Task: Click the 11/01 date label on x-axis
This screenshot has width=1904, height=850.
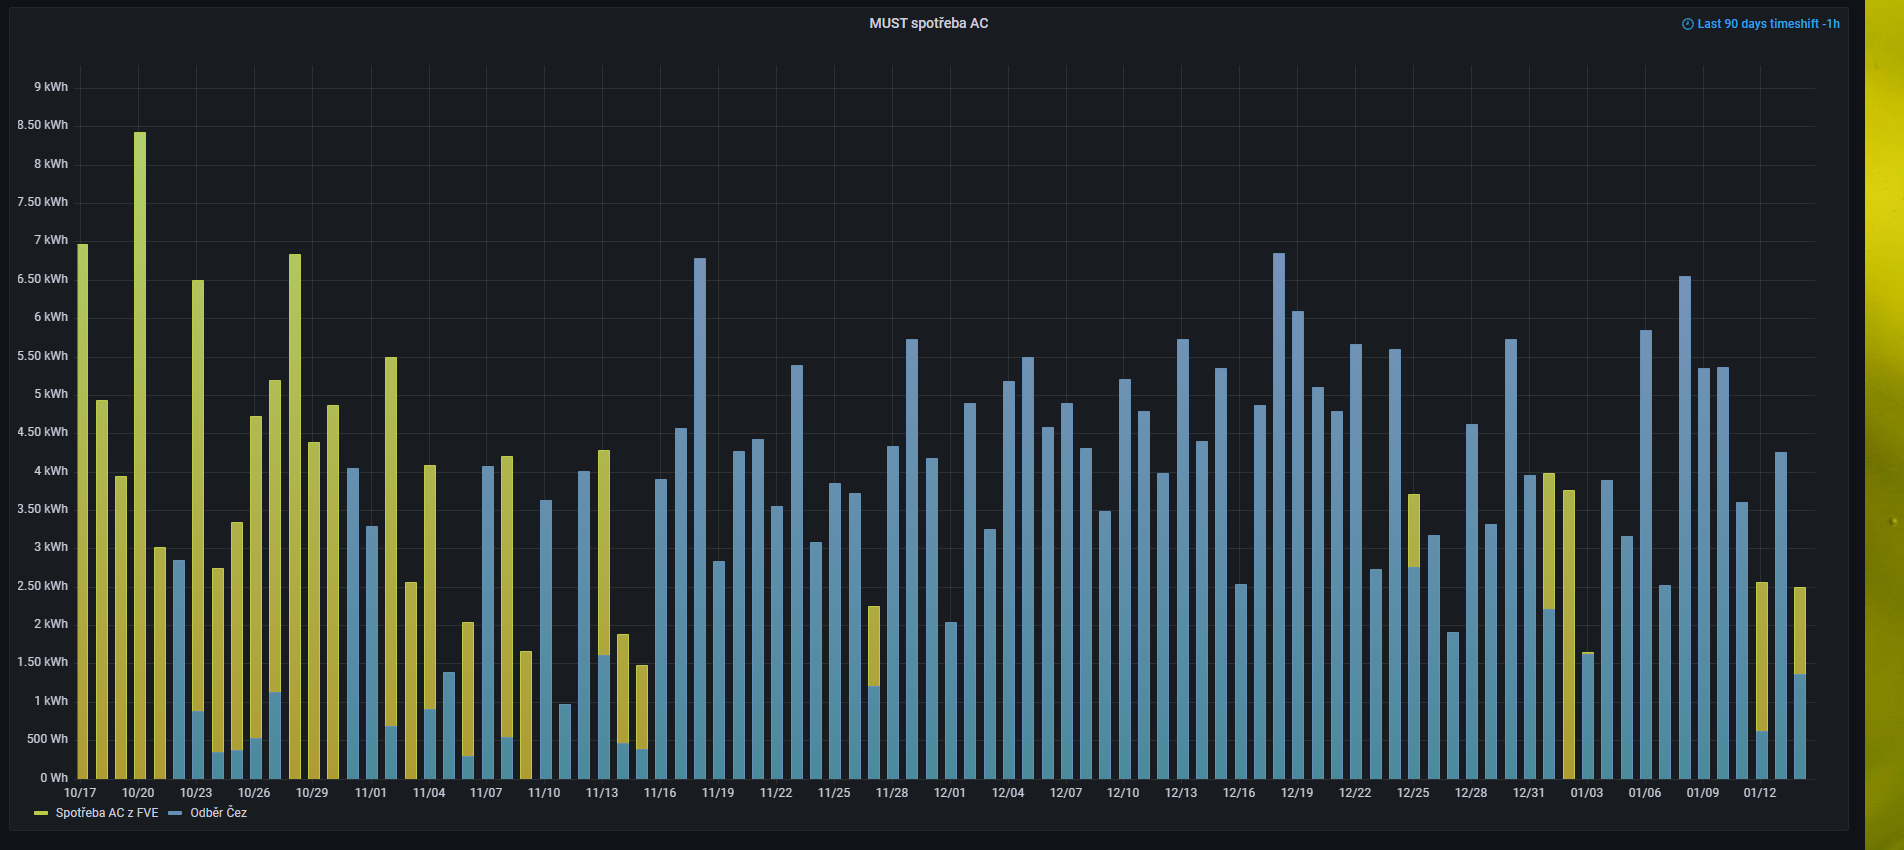Action: pyautogui.click(x=370, y=793)
